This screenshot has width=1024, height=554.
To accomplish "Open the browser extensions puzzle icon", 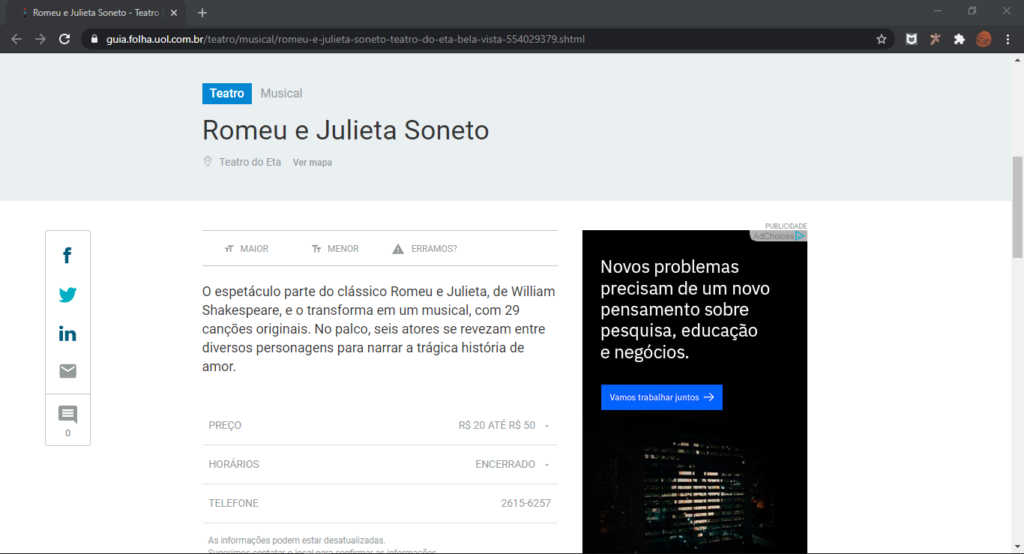I will pyautogui.click(x=959, y=39).
